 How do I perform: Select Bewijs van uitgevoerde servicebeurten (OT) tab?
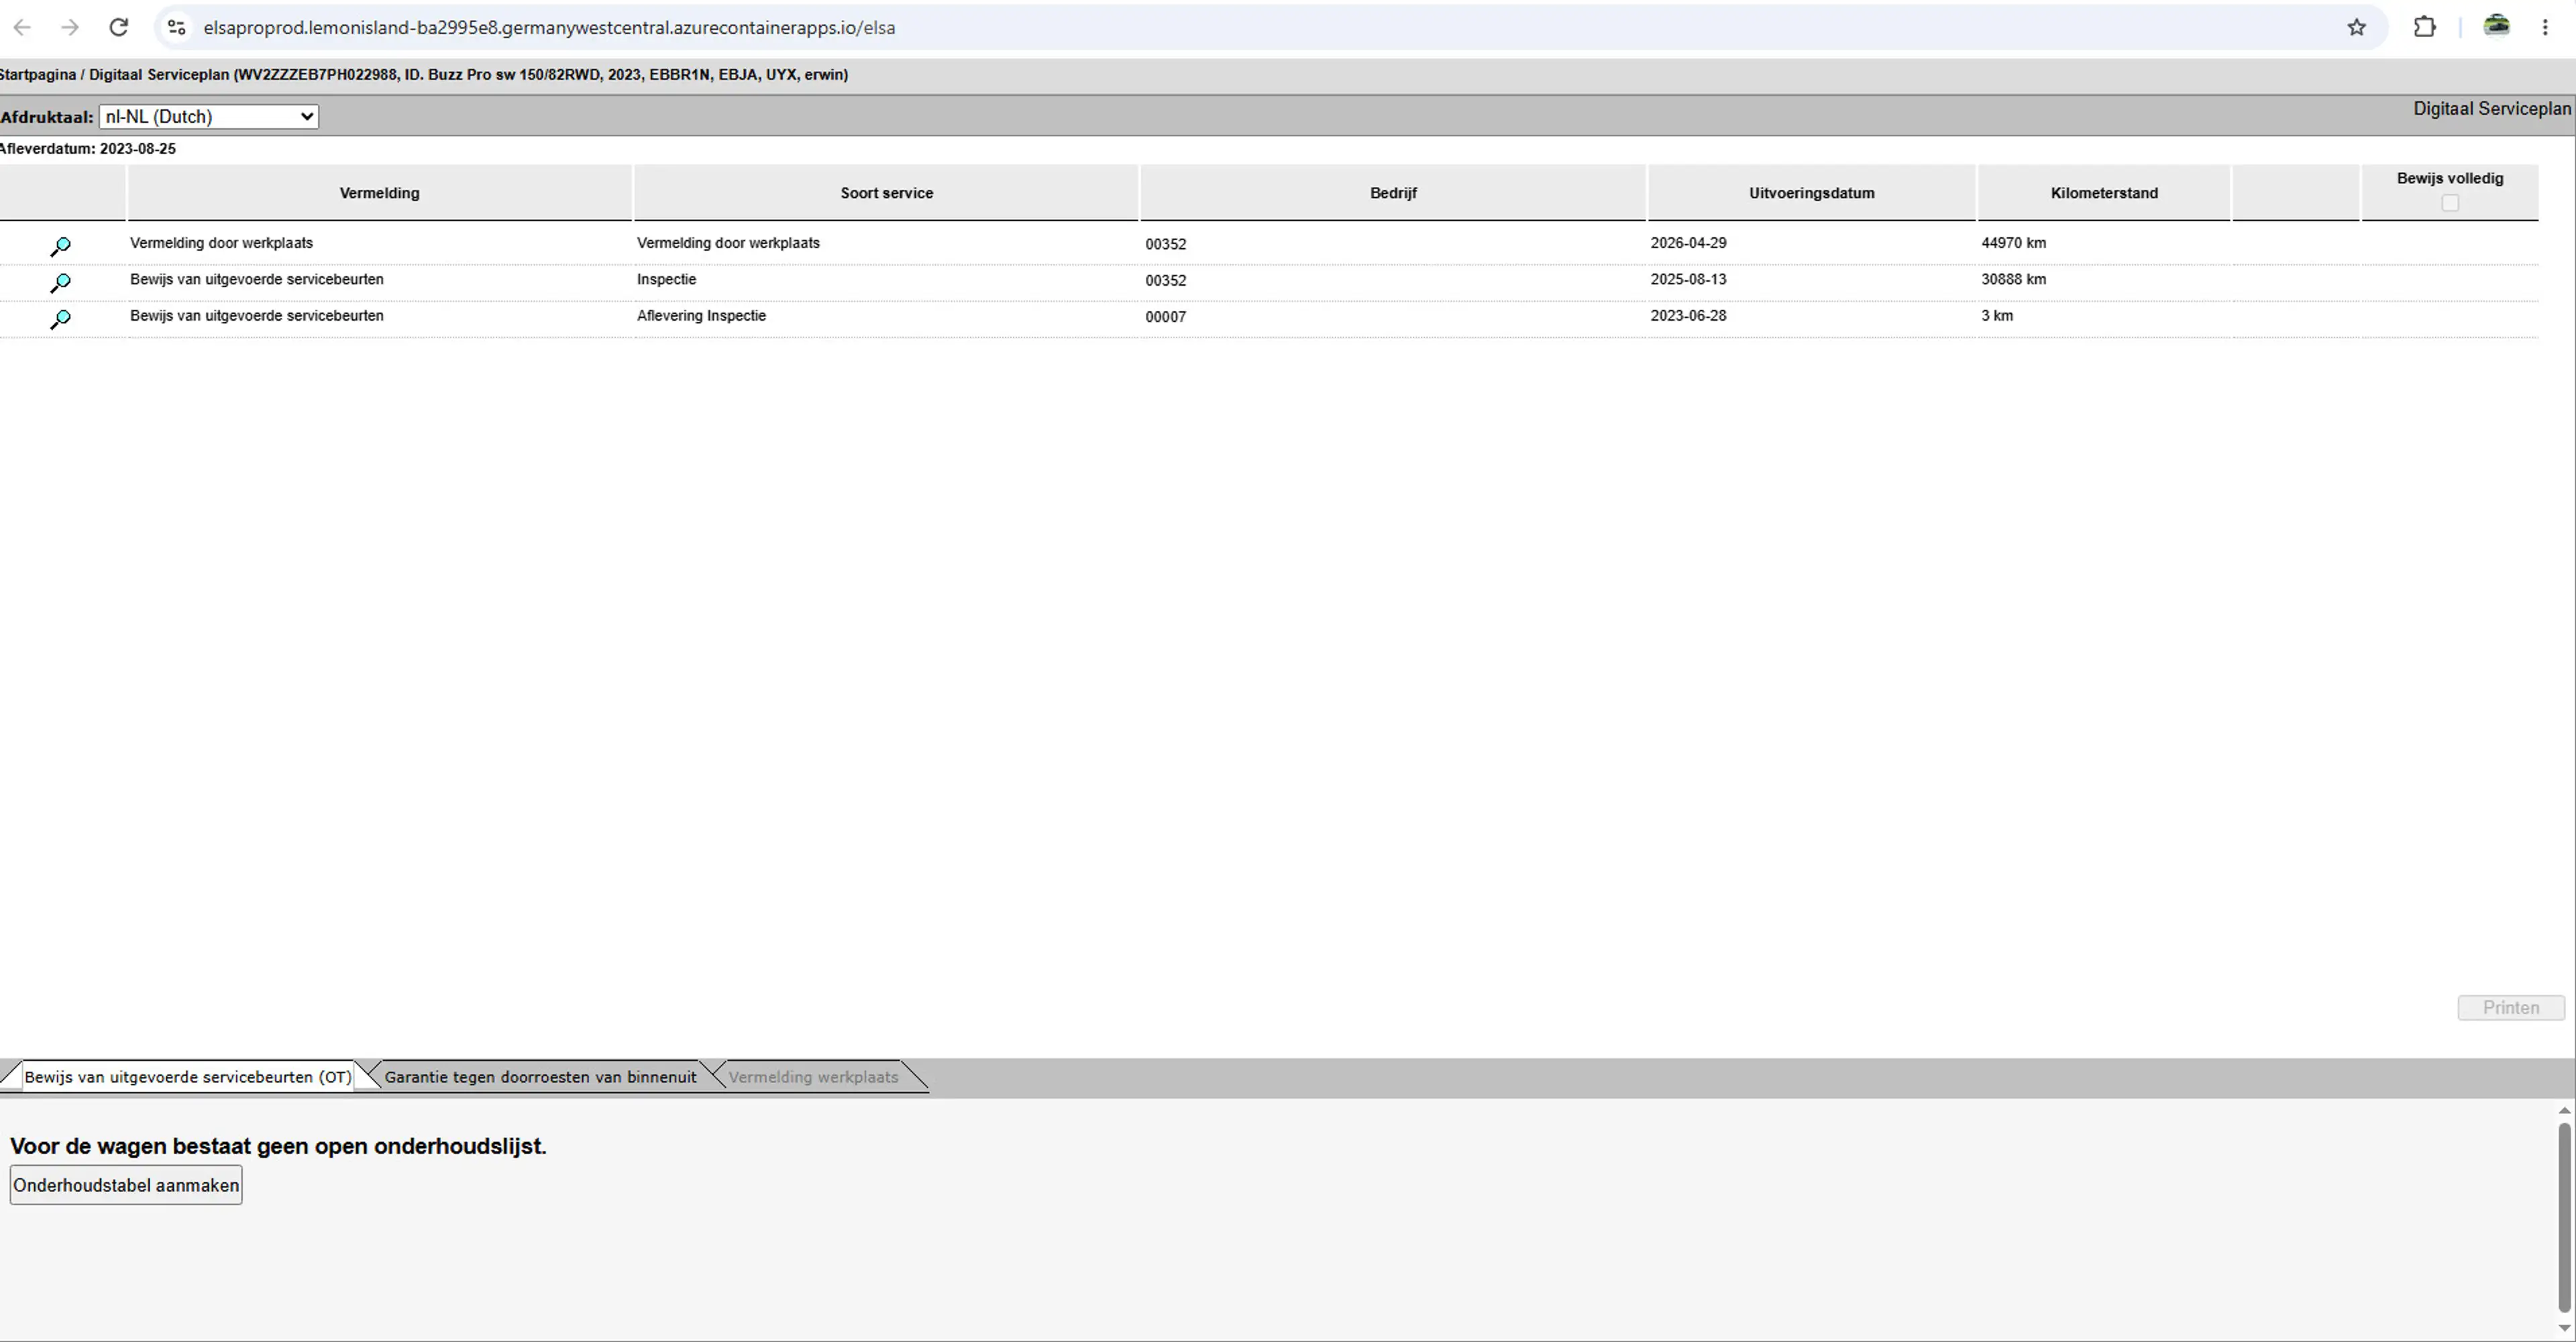pyautogui.click(x=188, y=1077)
